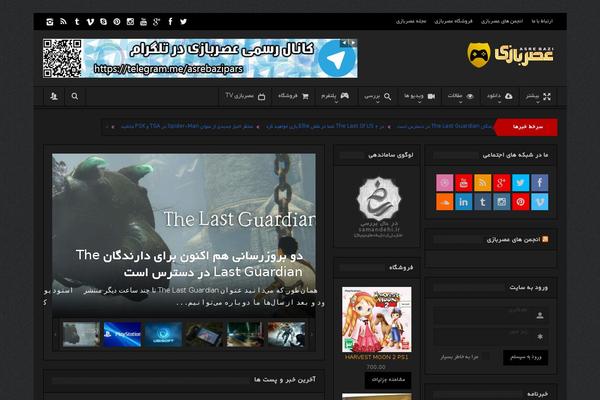This screenshot has height=400, width=600.
Task: Click the red Pinterest tile in social panel
Action: point(520,202)
